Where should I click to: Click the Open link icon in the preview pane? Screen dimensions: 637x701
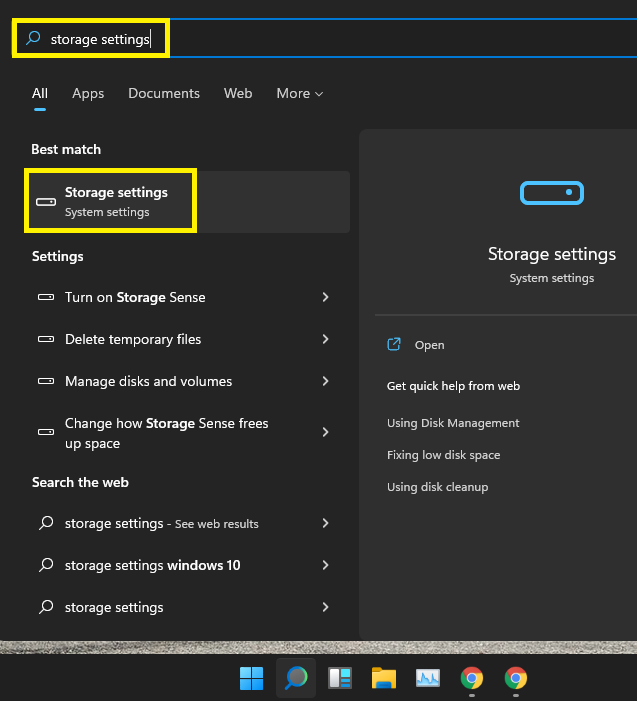pyautogui.click(x=394, y=345)
